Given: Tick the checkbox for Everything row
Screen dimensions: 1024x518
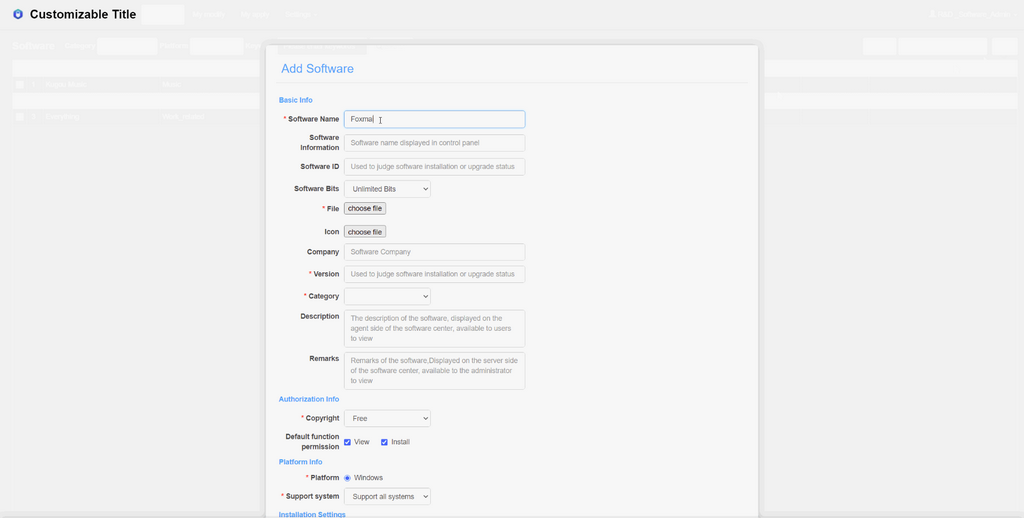Looking at the screenshot, I should [x=20, y=116].
